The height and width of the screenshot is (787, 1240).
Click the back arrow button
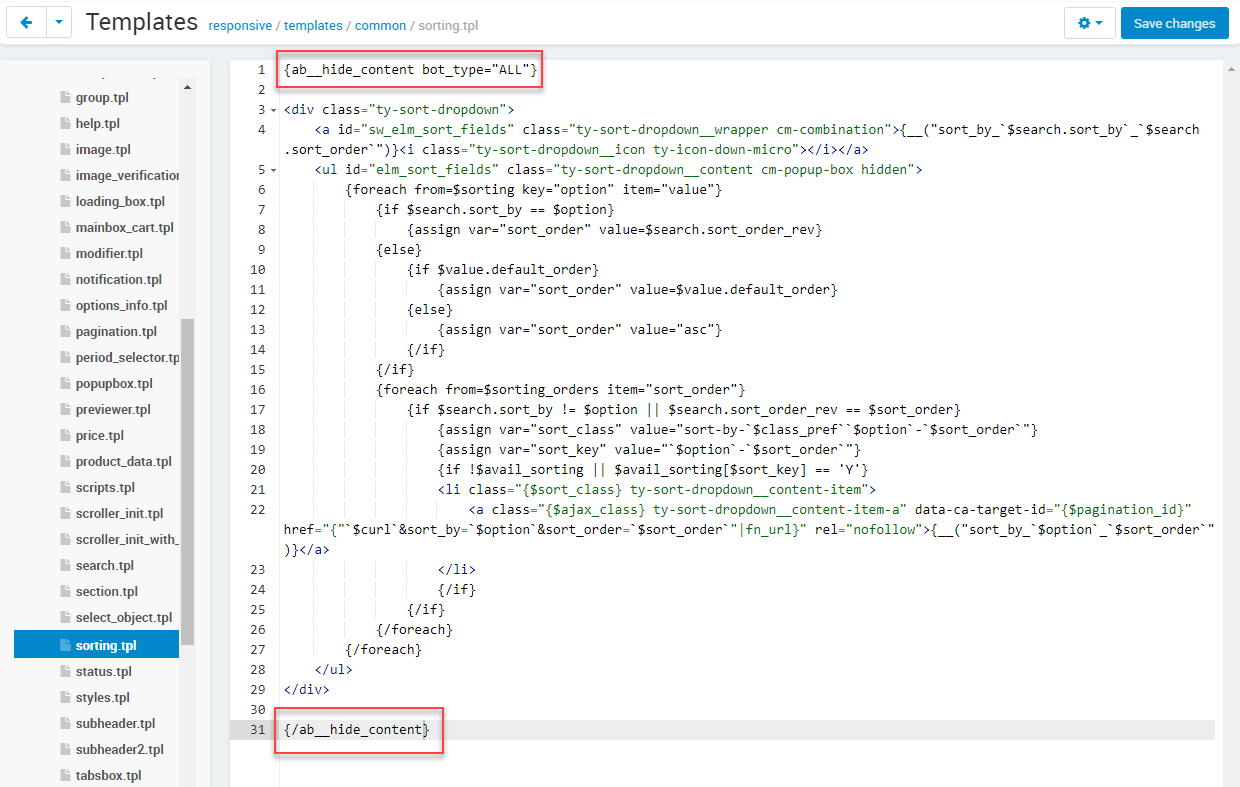tap(26, 23)
